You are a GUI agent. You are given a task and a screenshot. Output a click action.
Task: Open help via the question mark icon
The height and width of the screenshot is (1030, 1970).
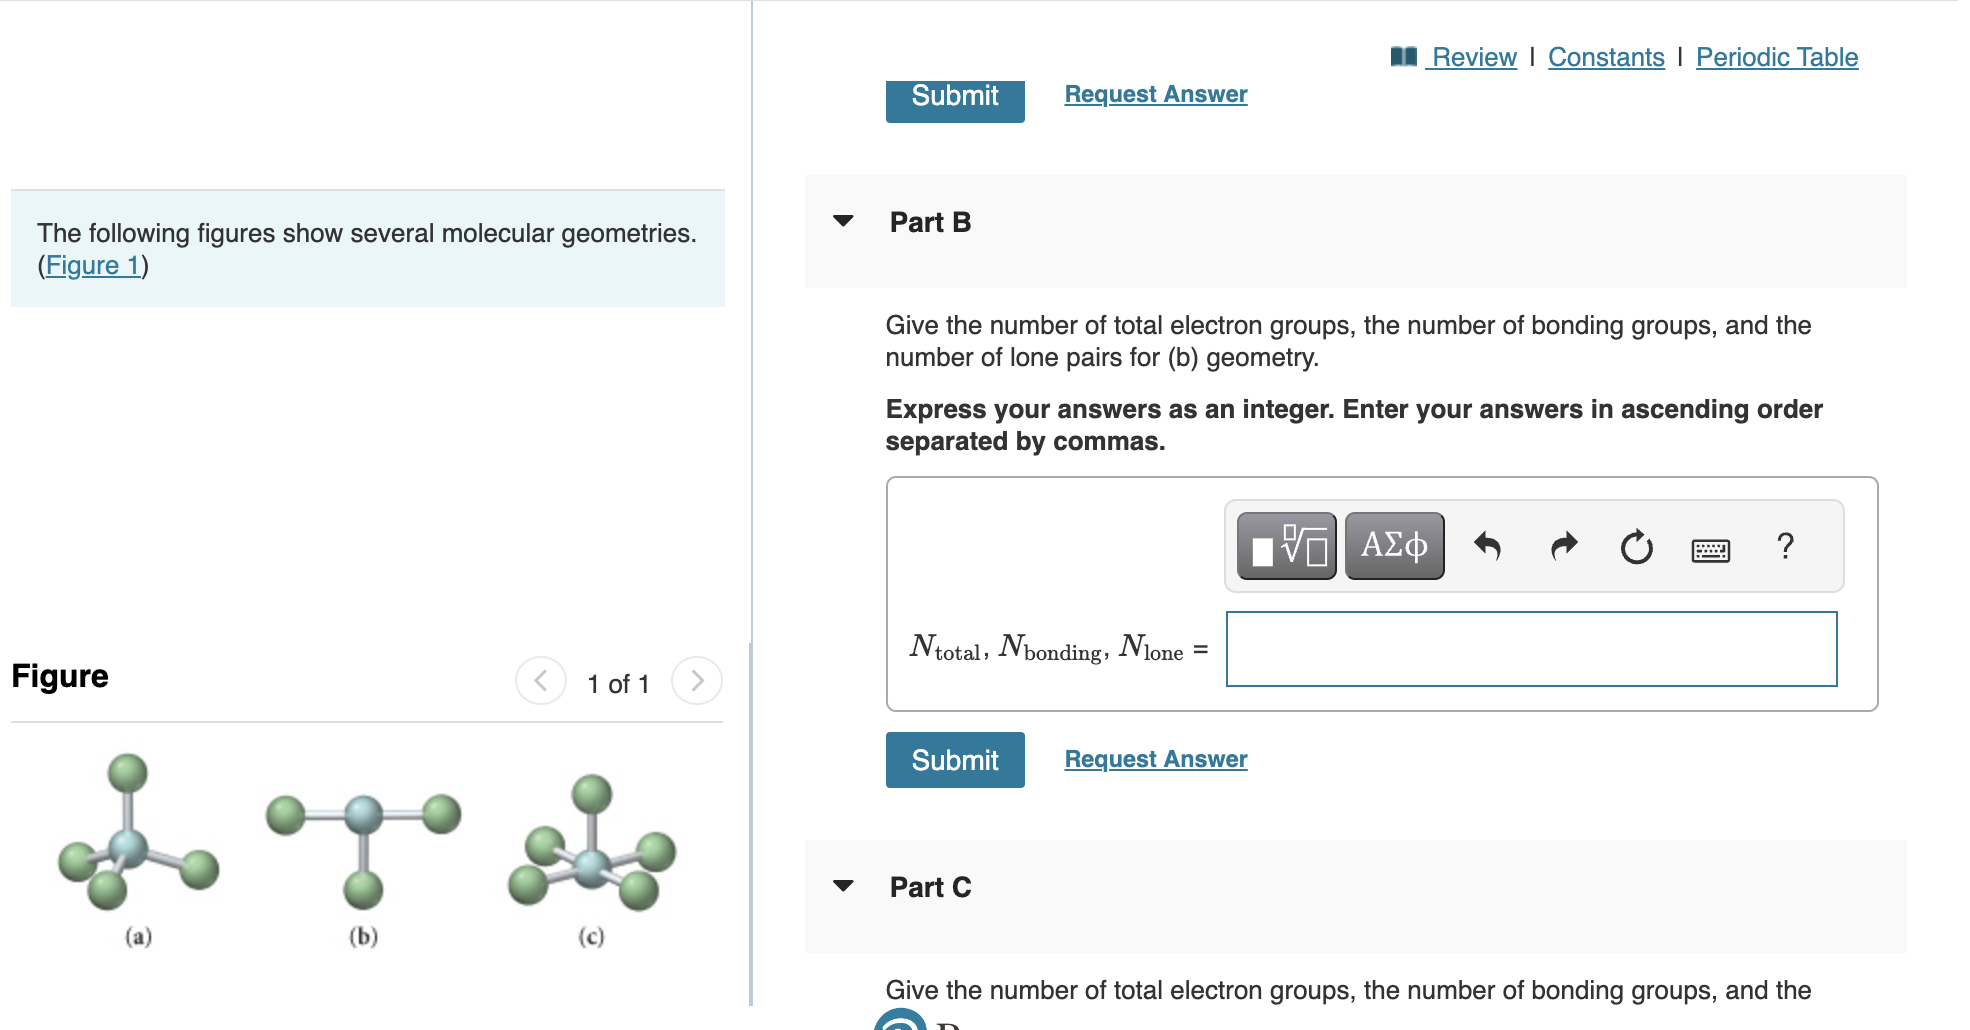[x=1785, y=545]
